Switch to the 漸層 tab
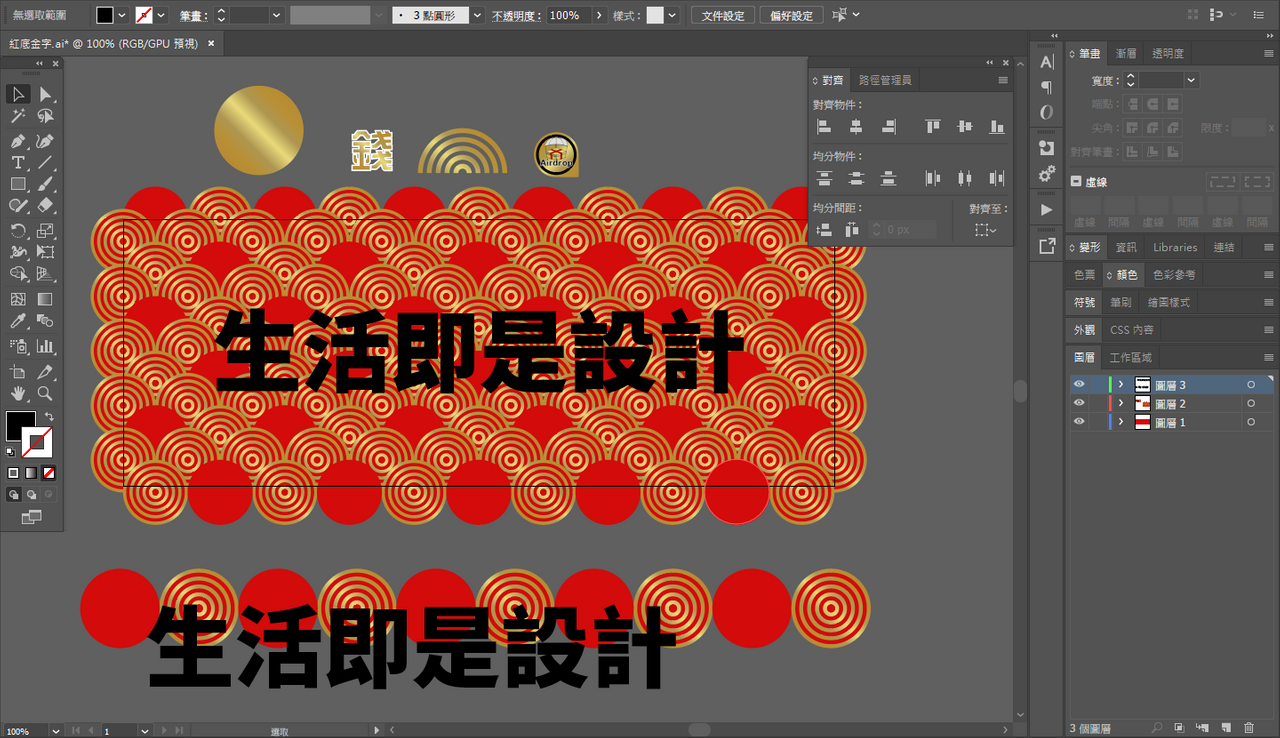The width and height of the screenshot is (1280, 738). [1126, 54]
